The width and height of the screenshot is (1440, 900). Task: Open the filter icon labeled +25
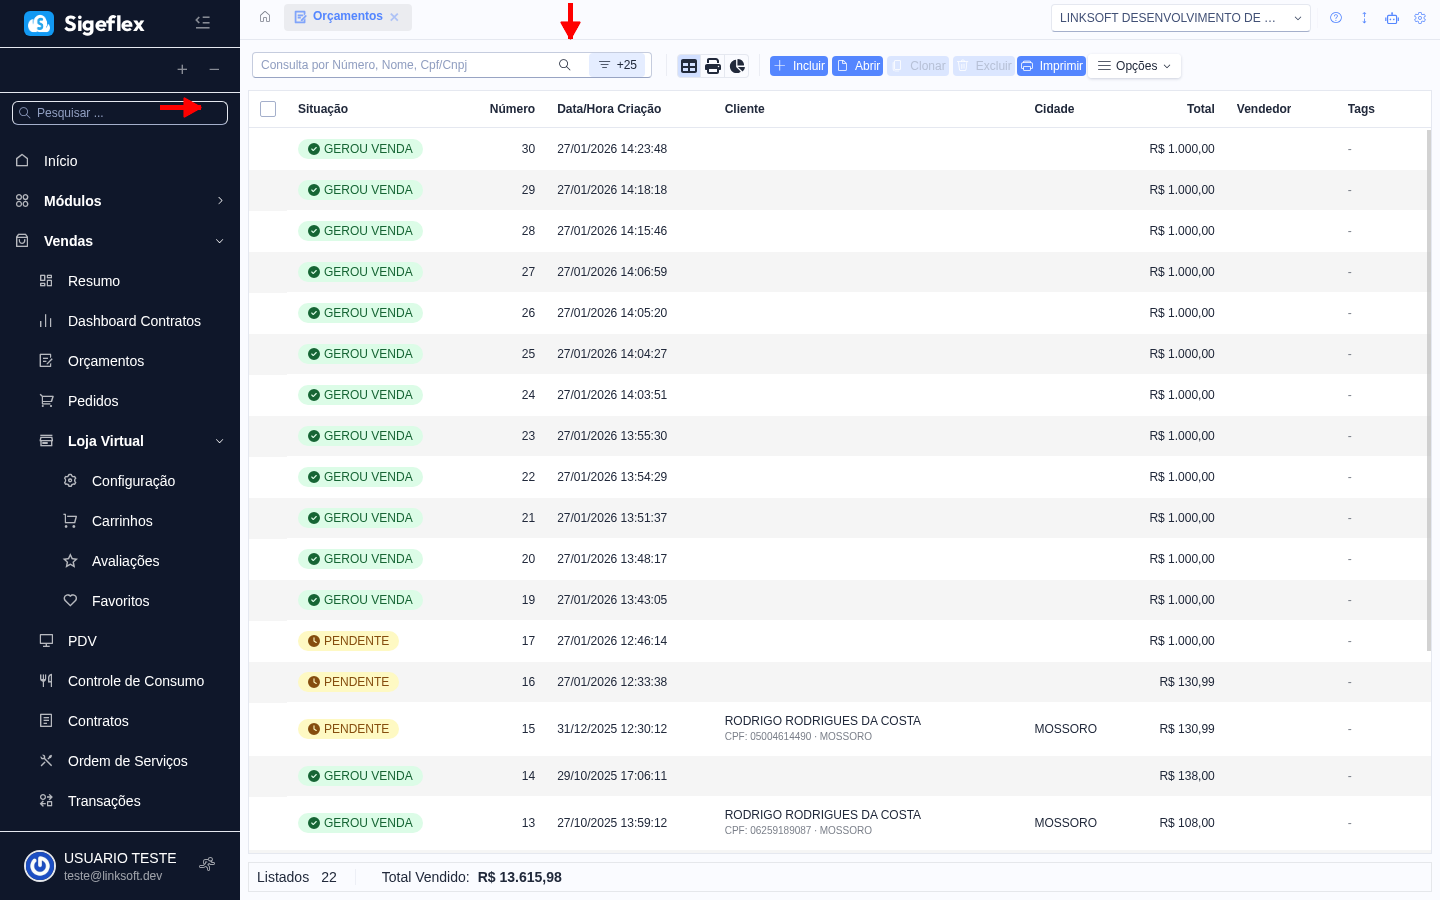tap(620, 64)
